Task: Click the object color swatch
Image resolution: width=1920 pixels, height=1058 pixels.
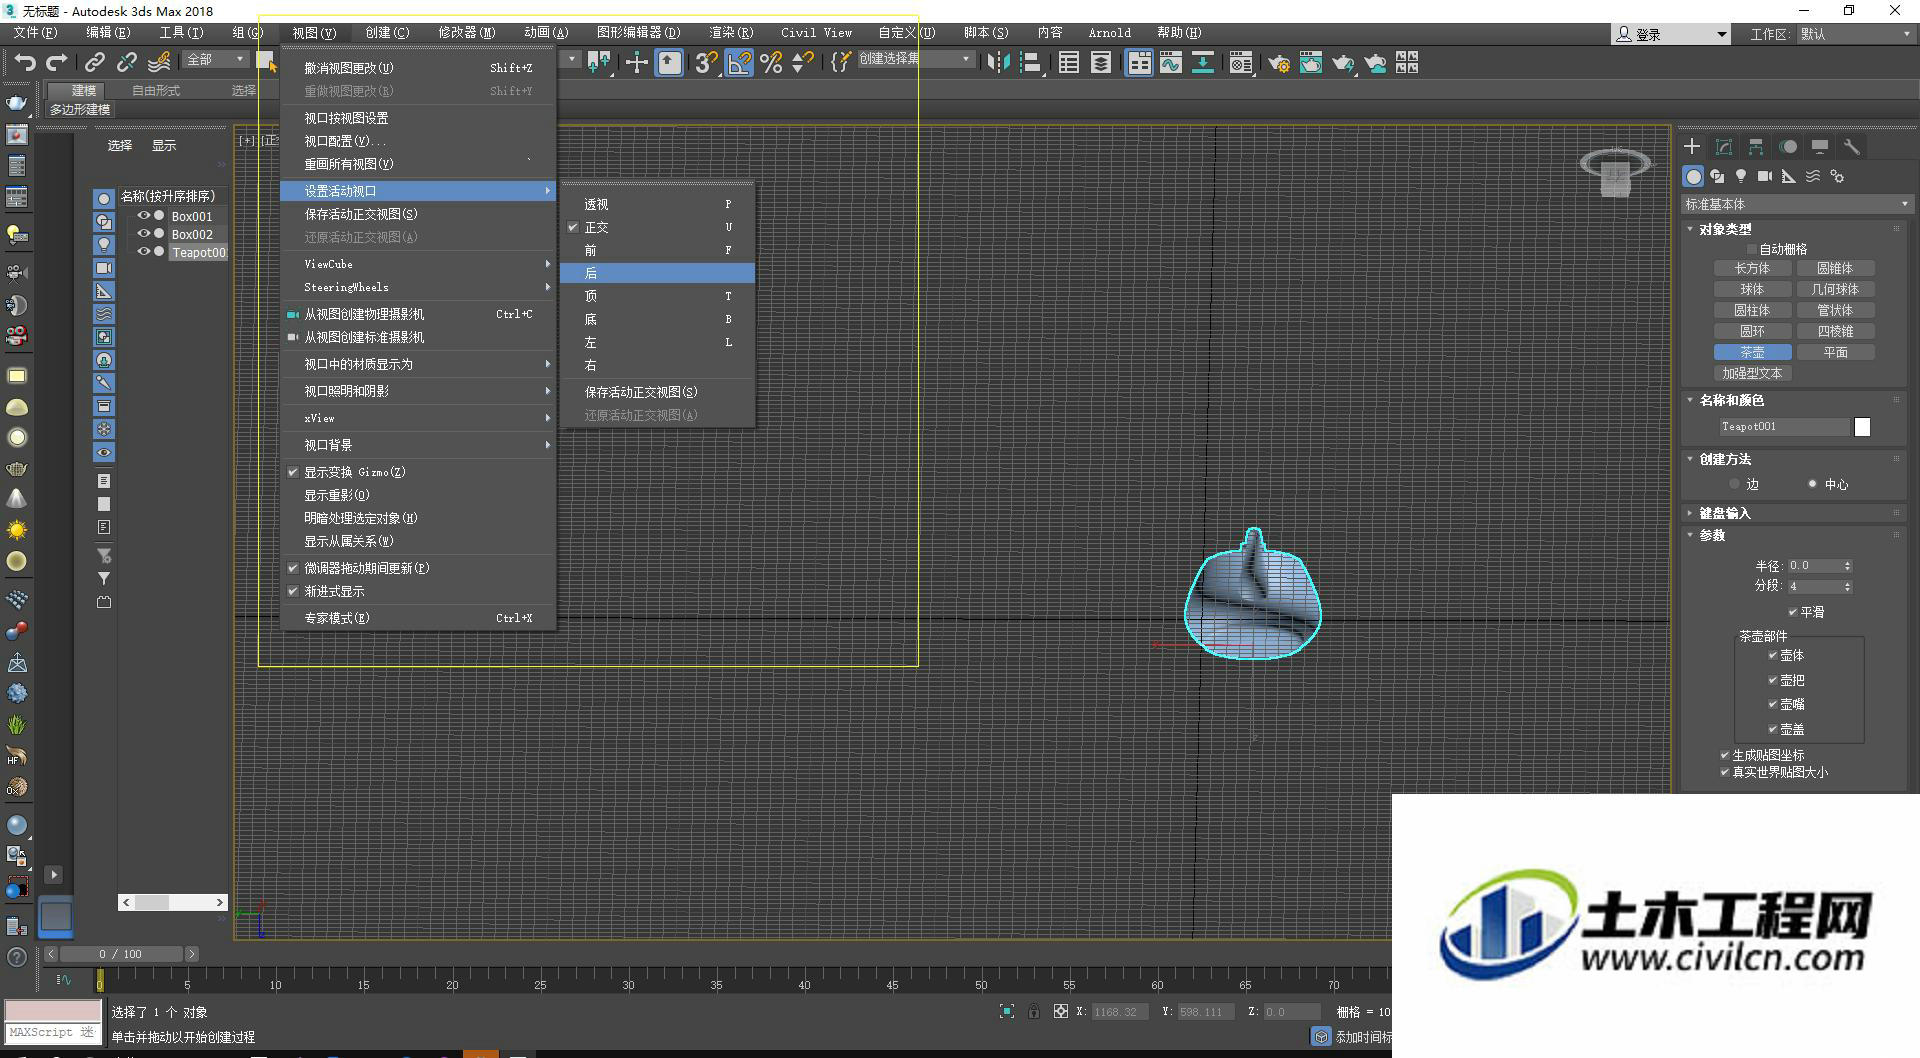Action: (1862, 427)
